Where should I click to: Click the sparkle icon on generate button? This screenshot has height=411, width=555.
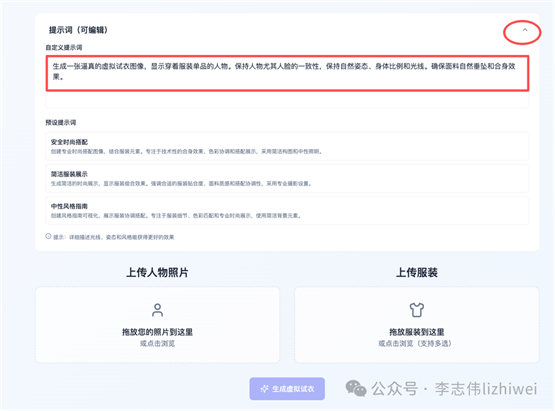coord(264,389)
